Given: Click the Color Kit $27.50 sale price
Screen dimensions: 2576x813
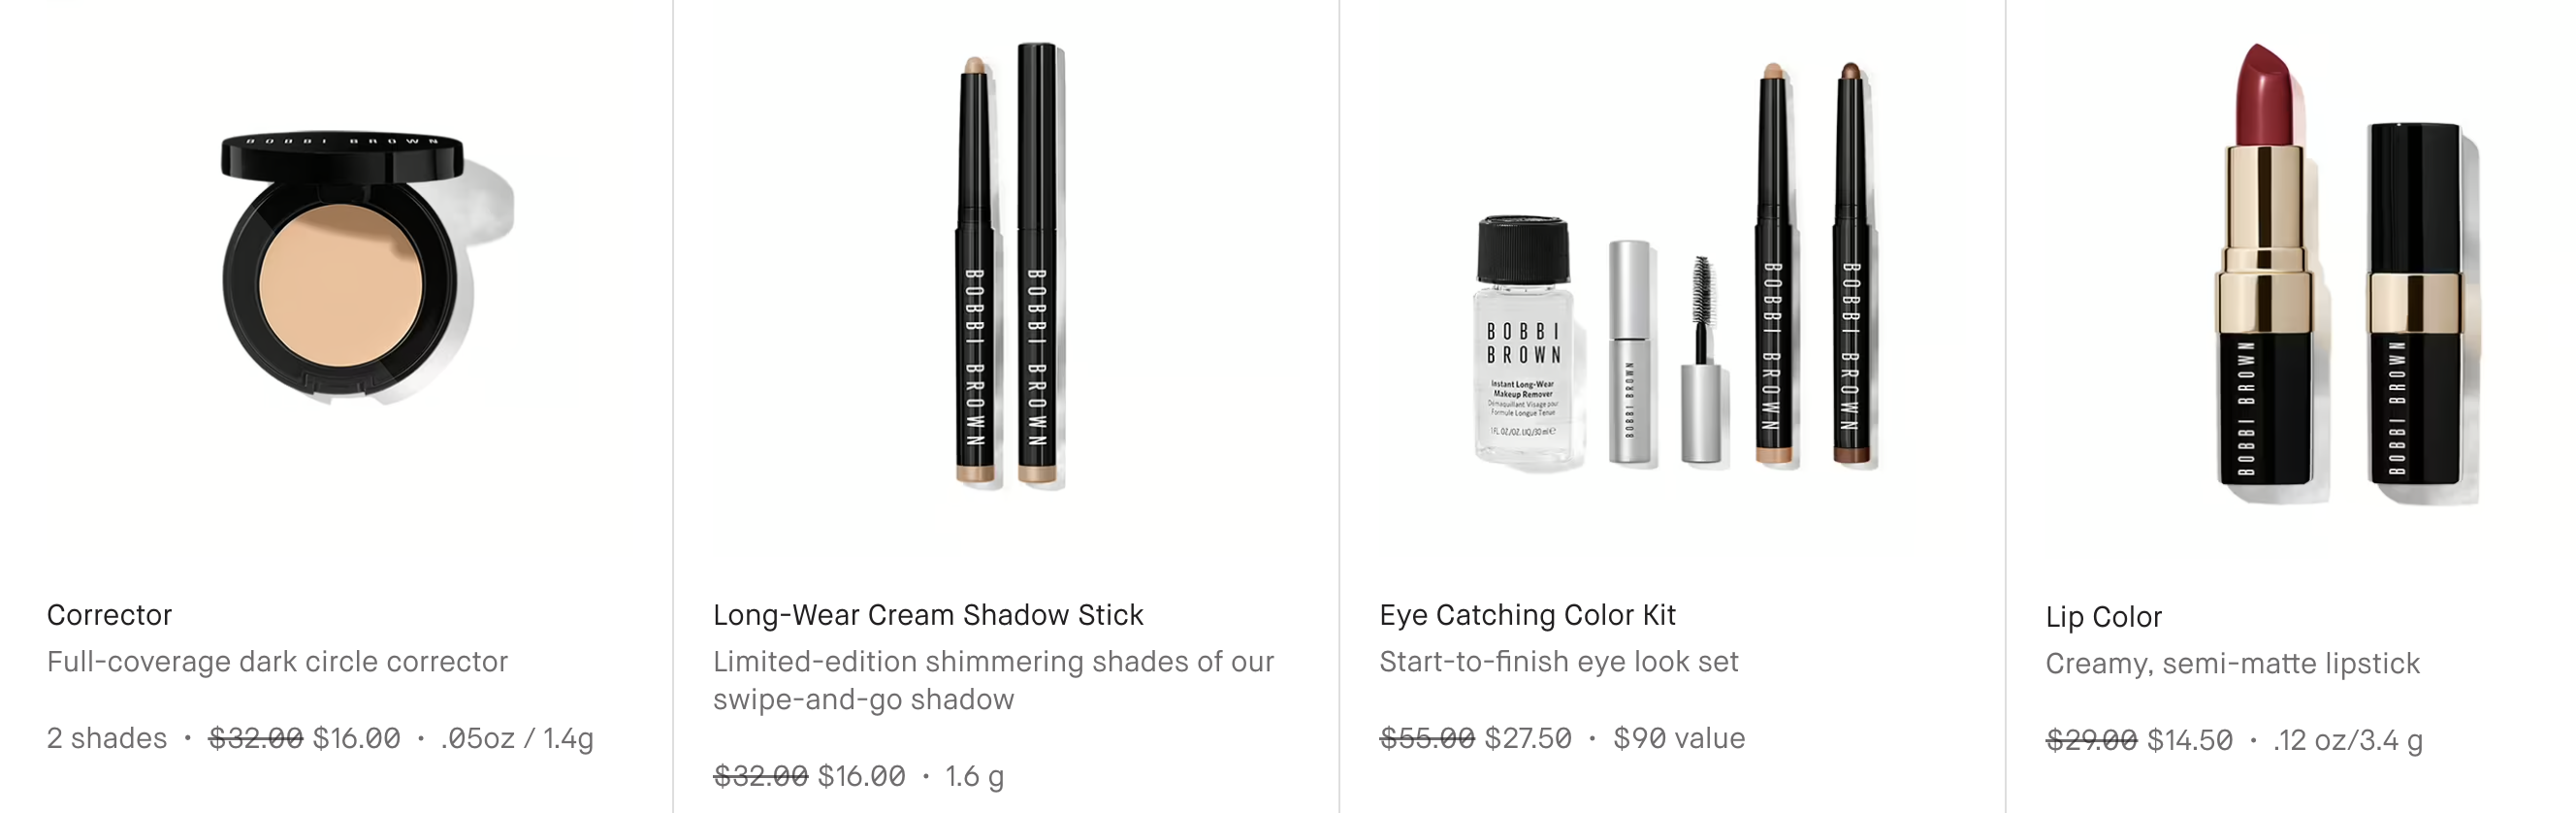Looking at the screenshot, I should click(1527, 739).
